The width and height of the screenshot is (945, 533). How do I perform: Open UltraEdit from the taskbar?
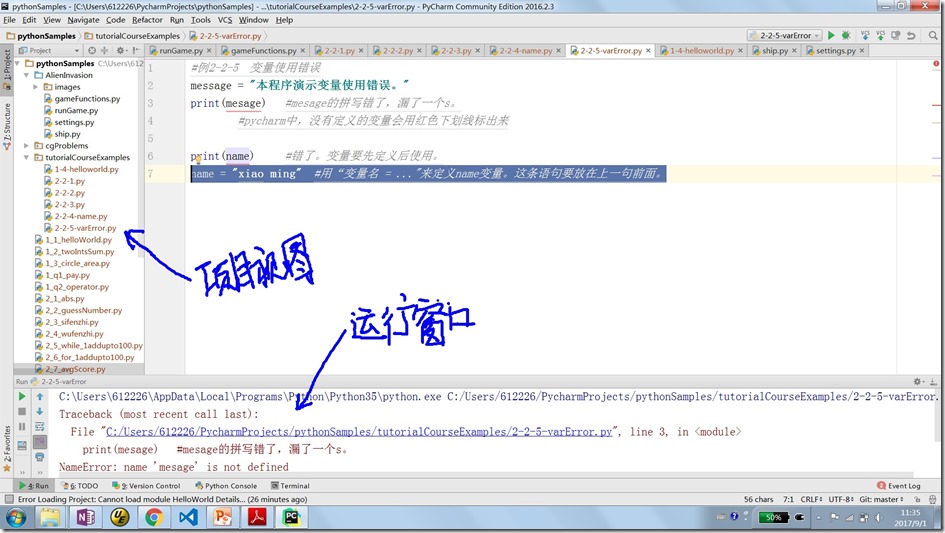pos(119,517)
